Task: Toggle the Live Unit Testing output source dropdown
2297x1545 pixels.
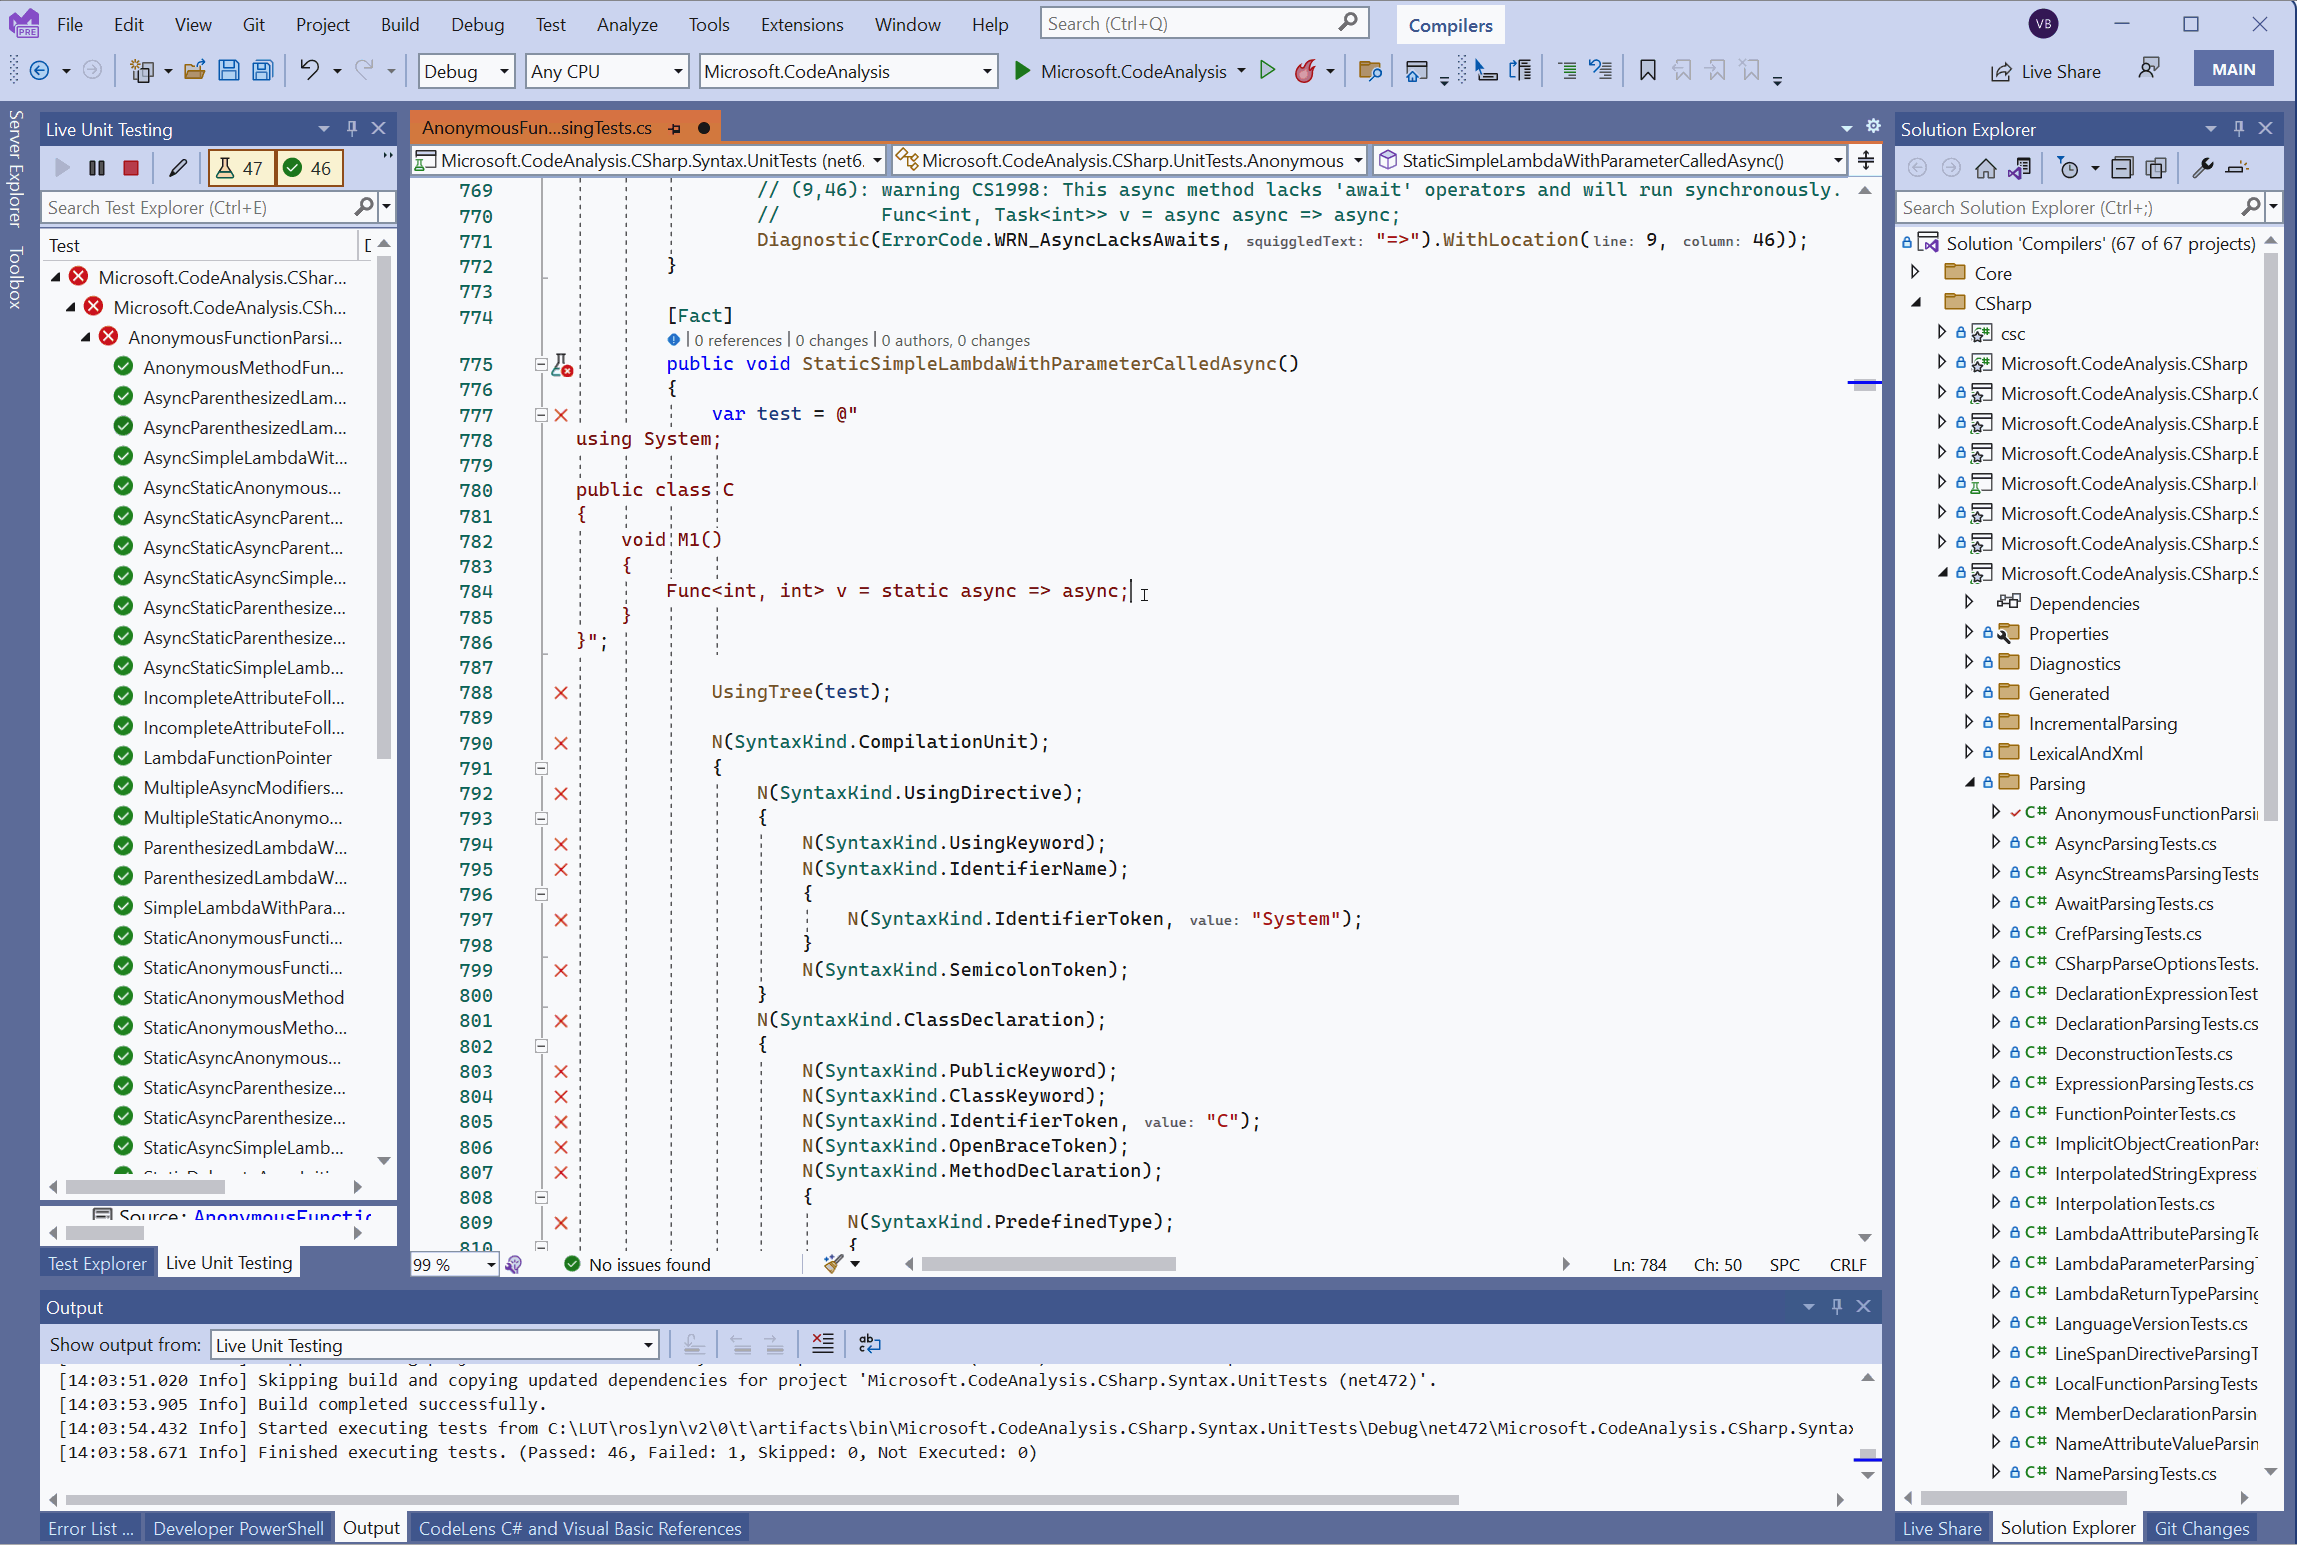Action: coord(645,1343)
